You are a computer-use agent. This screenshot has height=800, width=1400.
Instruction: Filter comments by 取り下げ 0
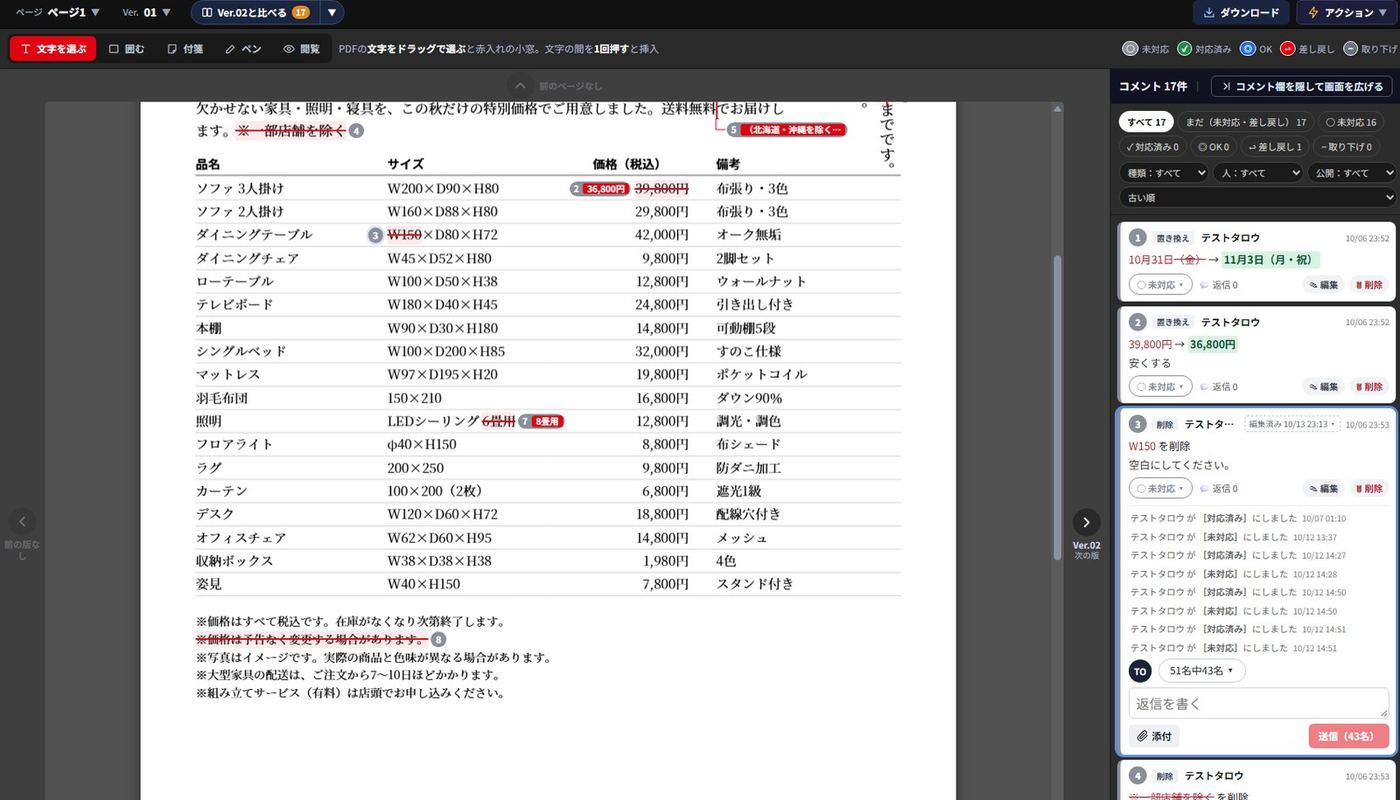(x=1346, y=147)
